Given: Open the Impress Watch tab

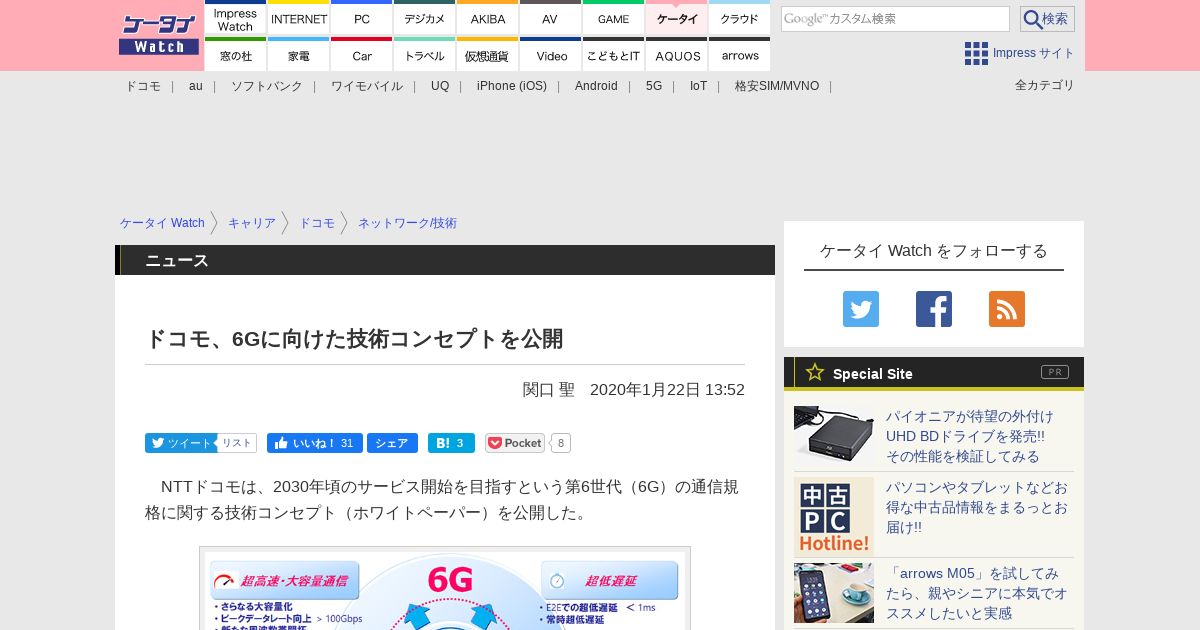Looking at the screenshot, I should pos(235,19).
